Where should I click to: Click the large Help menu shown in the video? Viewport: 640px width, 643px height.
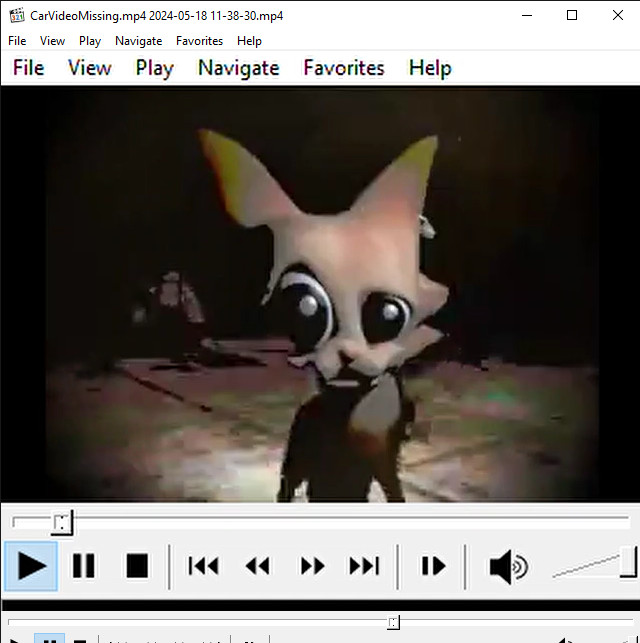point(430,69)
